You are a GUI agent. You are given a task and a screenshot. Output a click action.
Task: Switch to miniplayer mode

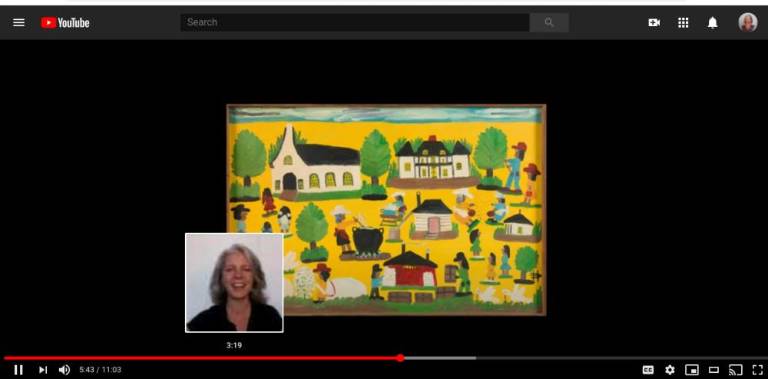692,370
